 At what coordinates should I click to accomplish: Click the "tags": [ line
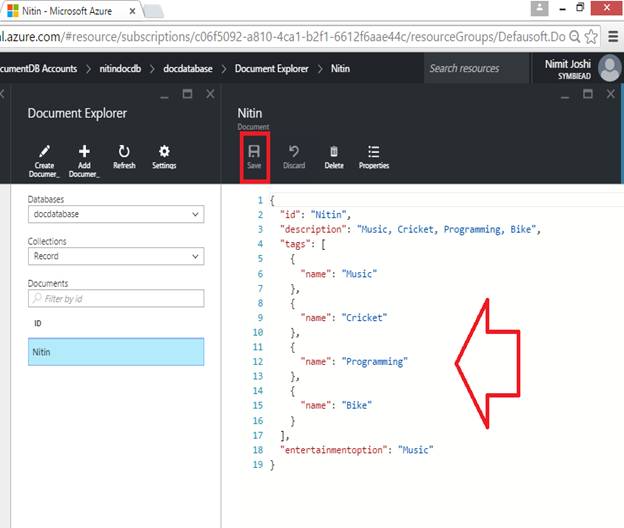[303, 244]
